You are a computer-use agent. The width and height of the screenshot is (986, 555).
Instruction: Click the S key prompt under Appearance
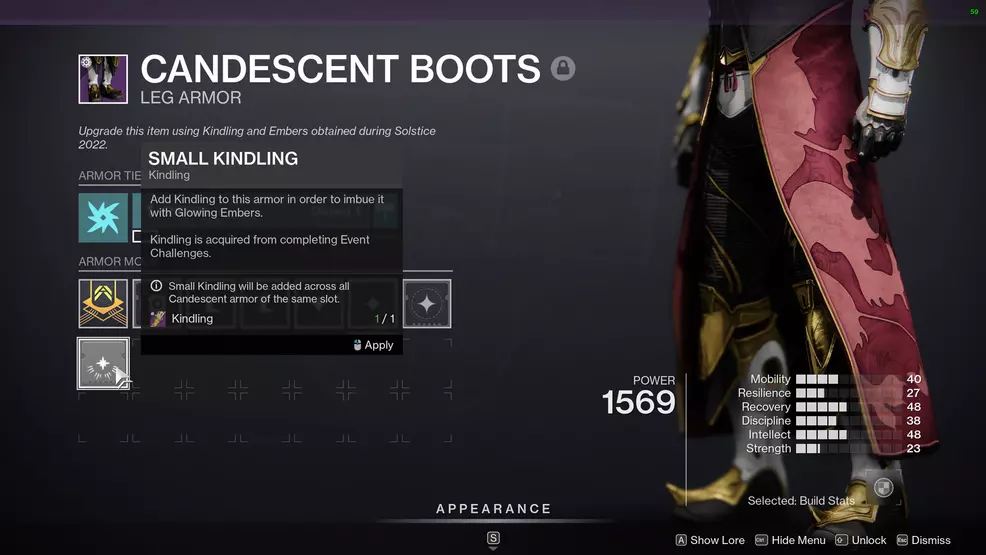493,538
